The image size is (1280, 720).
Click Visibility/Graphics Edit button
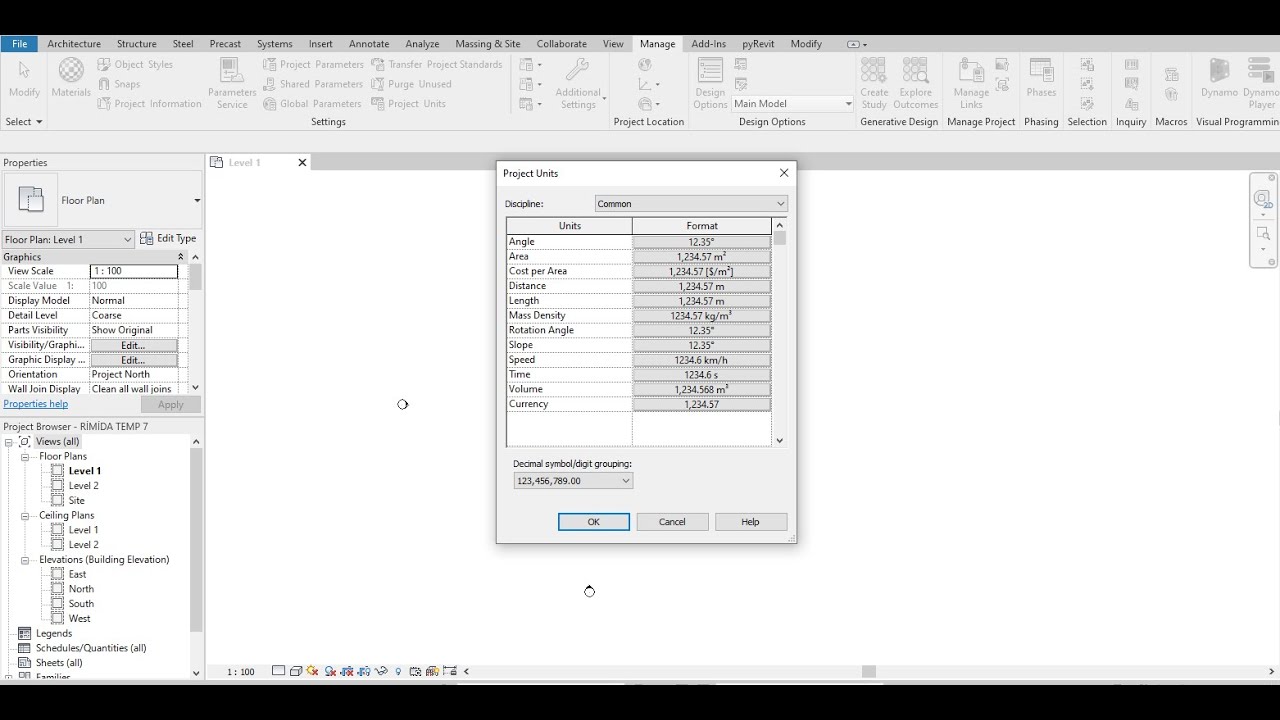pos(133,345)
